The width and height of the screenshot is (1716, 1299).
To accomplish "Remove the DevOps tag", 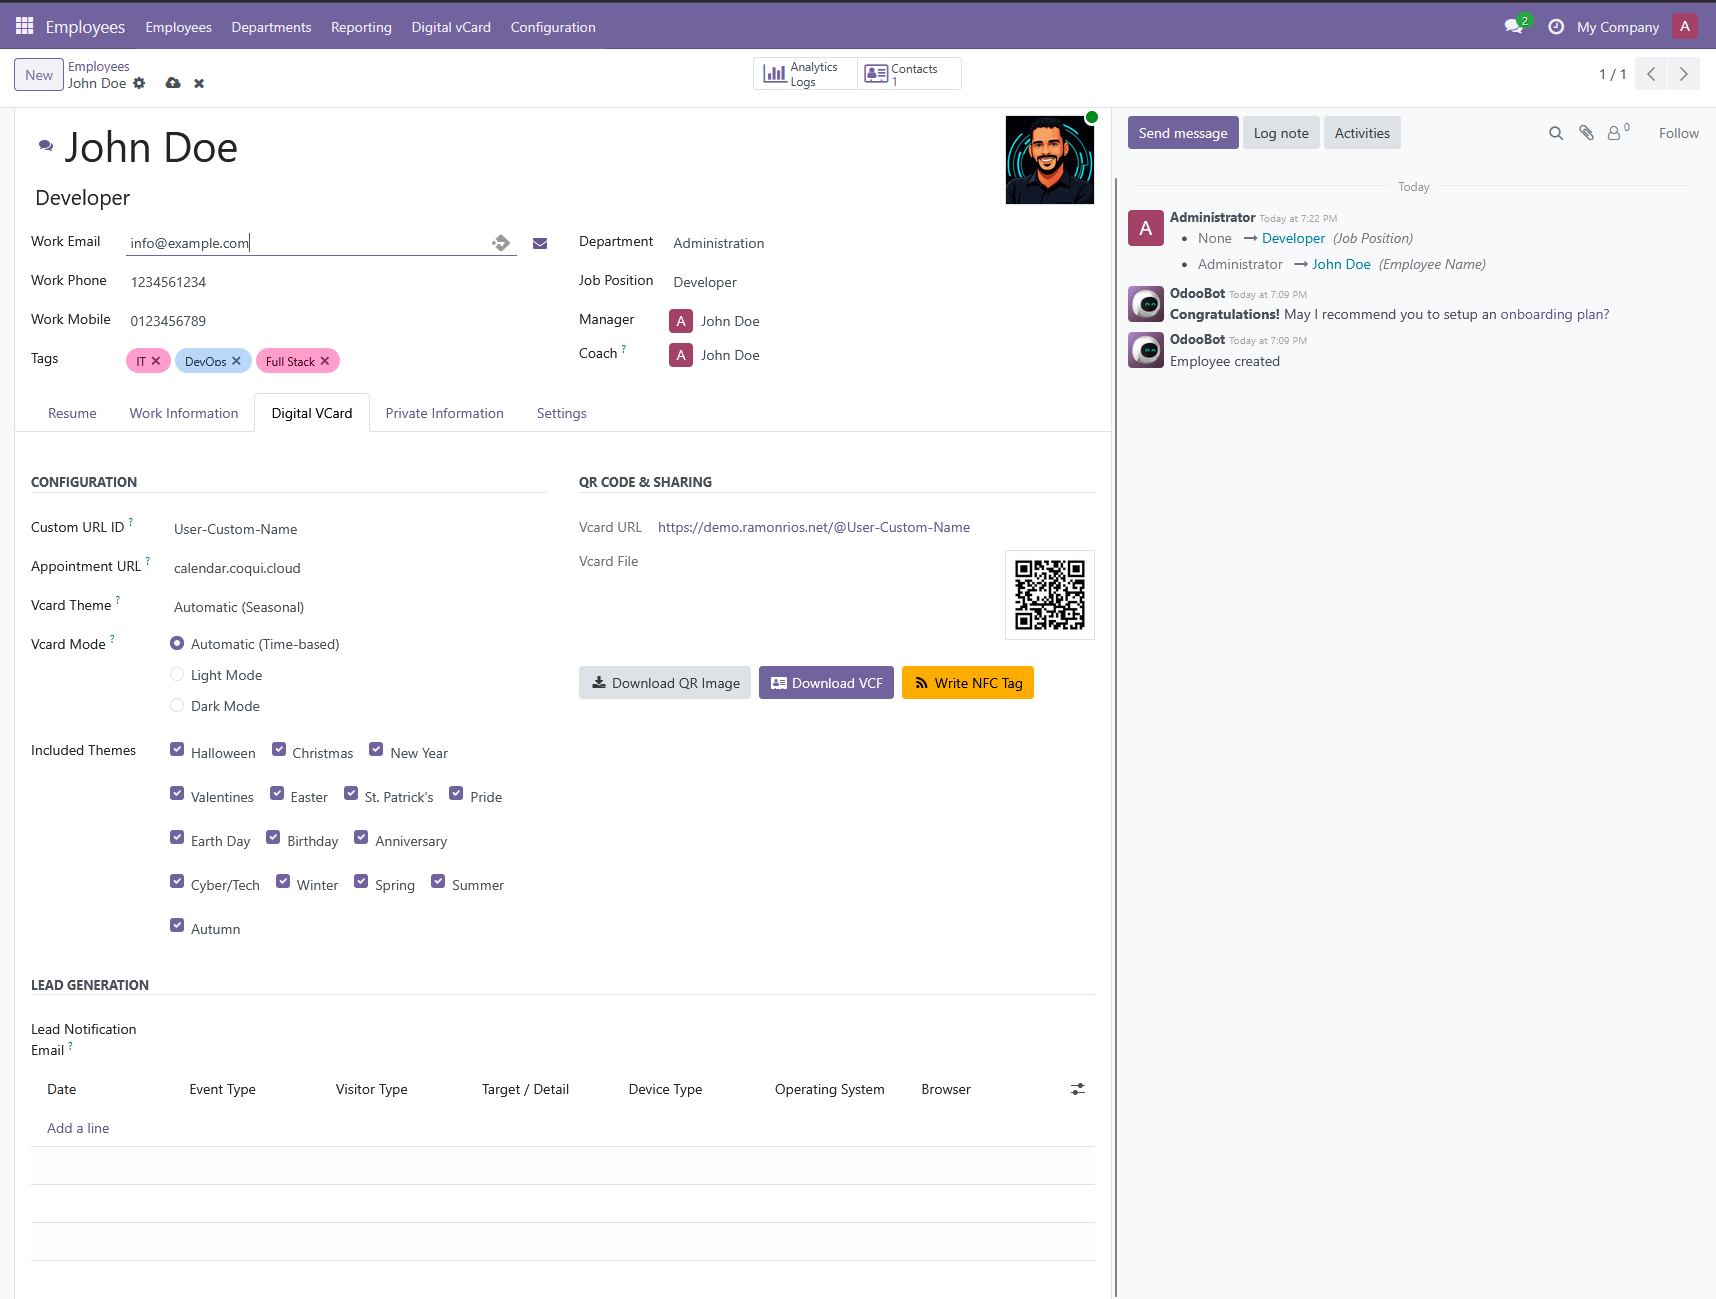I will pyautogui.click(x=236, y=361).
